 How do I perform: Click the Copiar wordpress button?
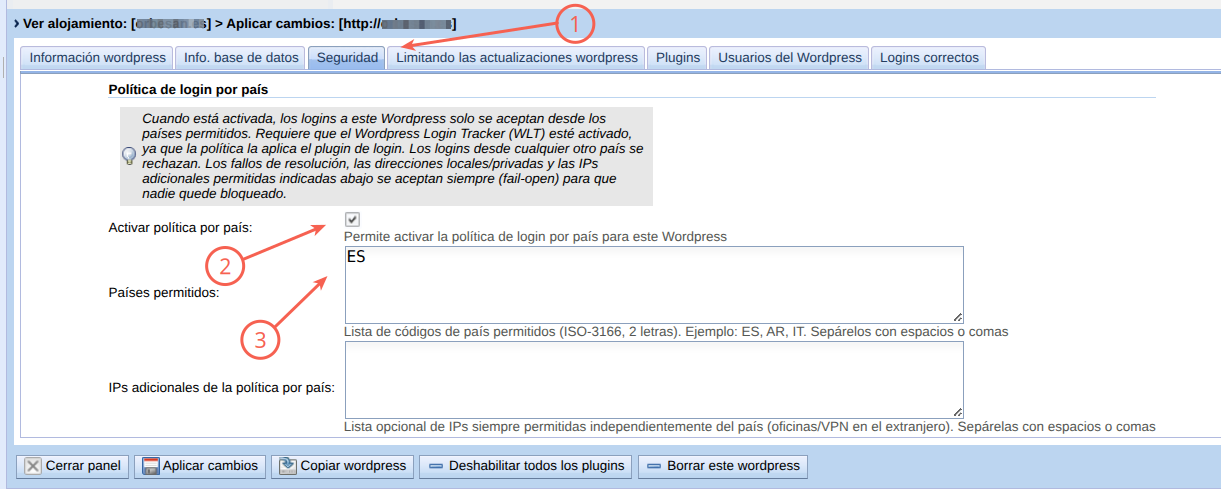[x=343, y=466]
